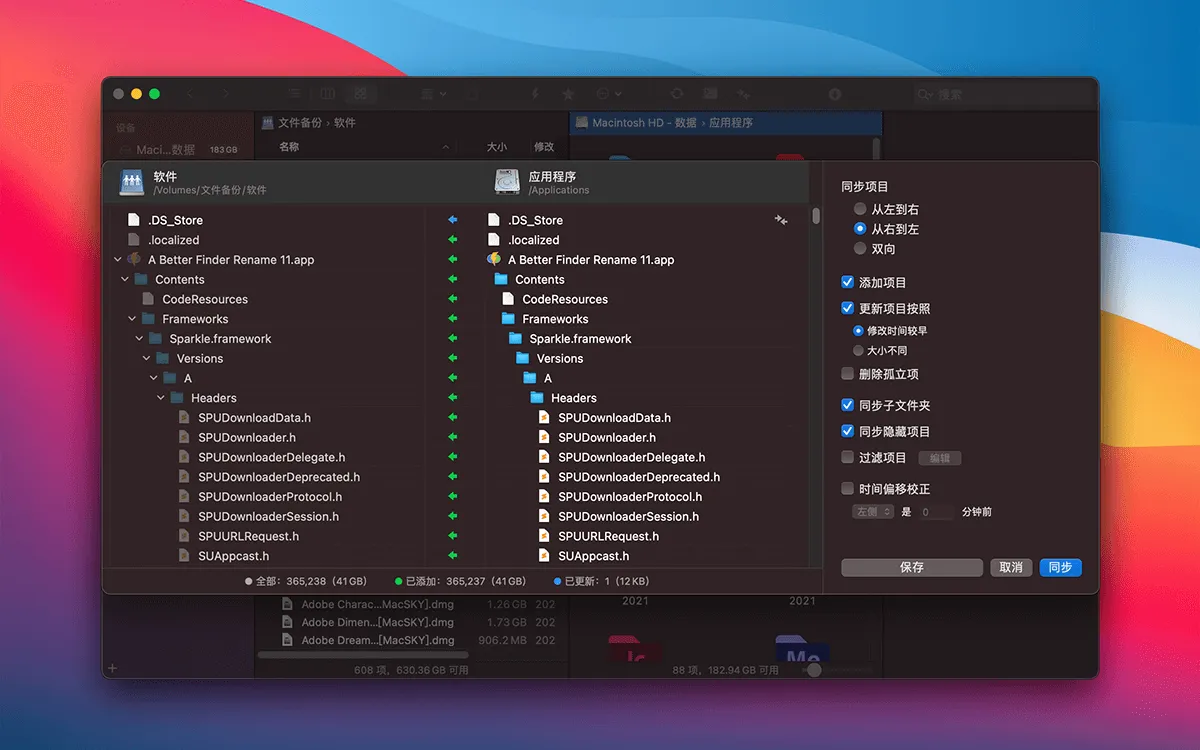Click the green sync arrow for SUAppcast.h
1200x750 pixels.
pyautogui.click(x=452, y=556)
